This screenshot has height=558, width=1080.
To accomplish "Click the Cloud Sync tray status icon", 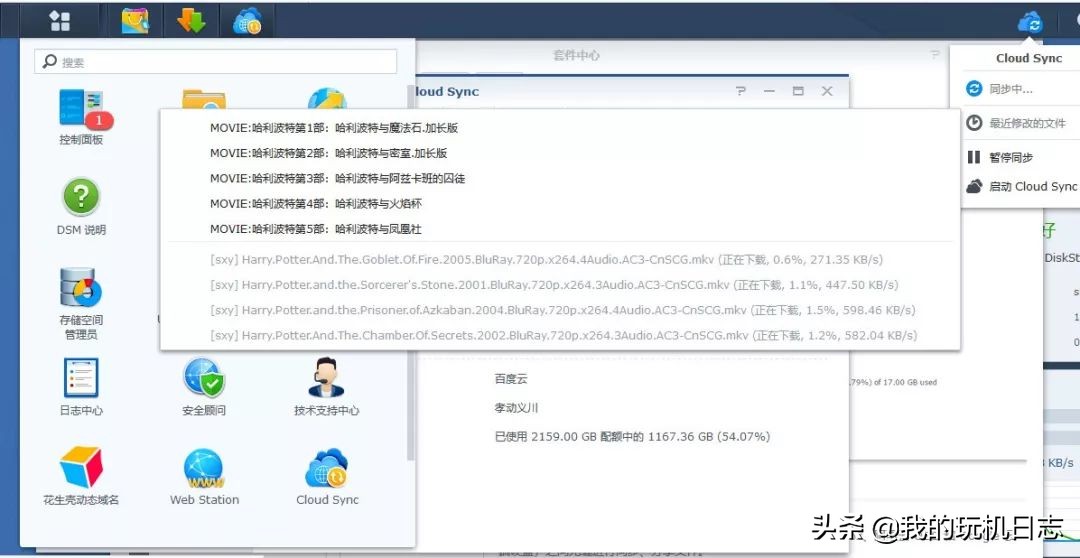I will [1030, 22].
